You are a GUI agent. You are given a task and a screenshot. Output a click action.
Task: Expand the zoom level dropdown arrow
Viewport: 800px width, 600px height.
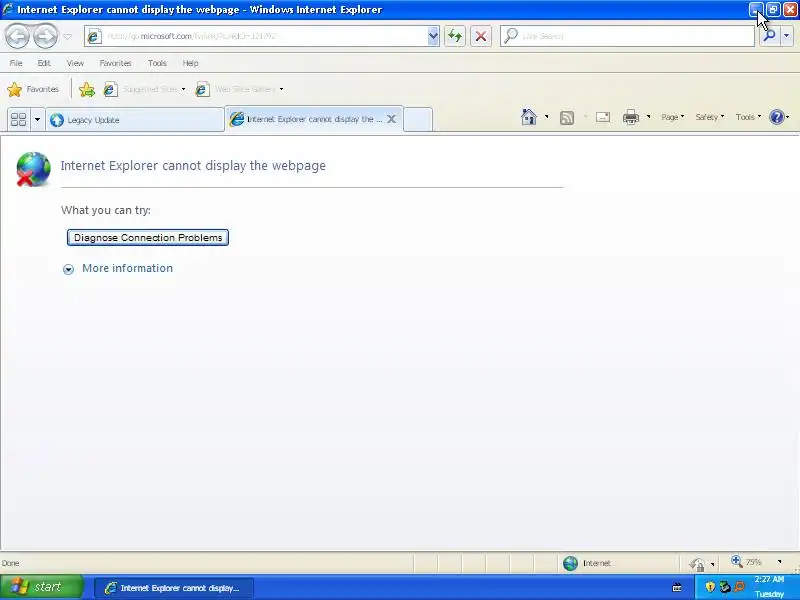pos(779,562)
